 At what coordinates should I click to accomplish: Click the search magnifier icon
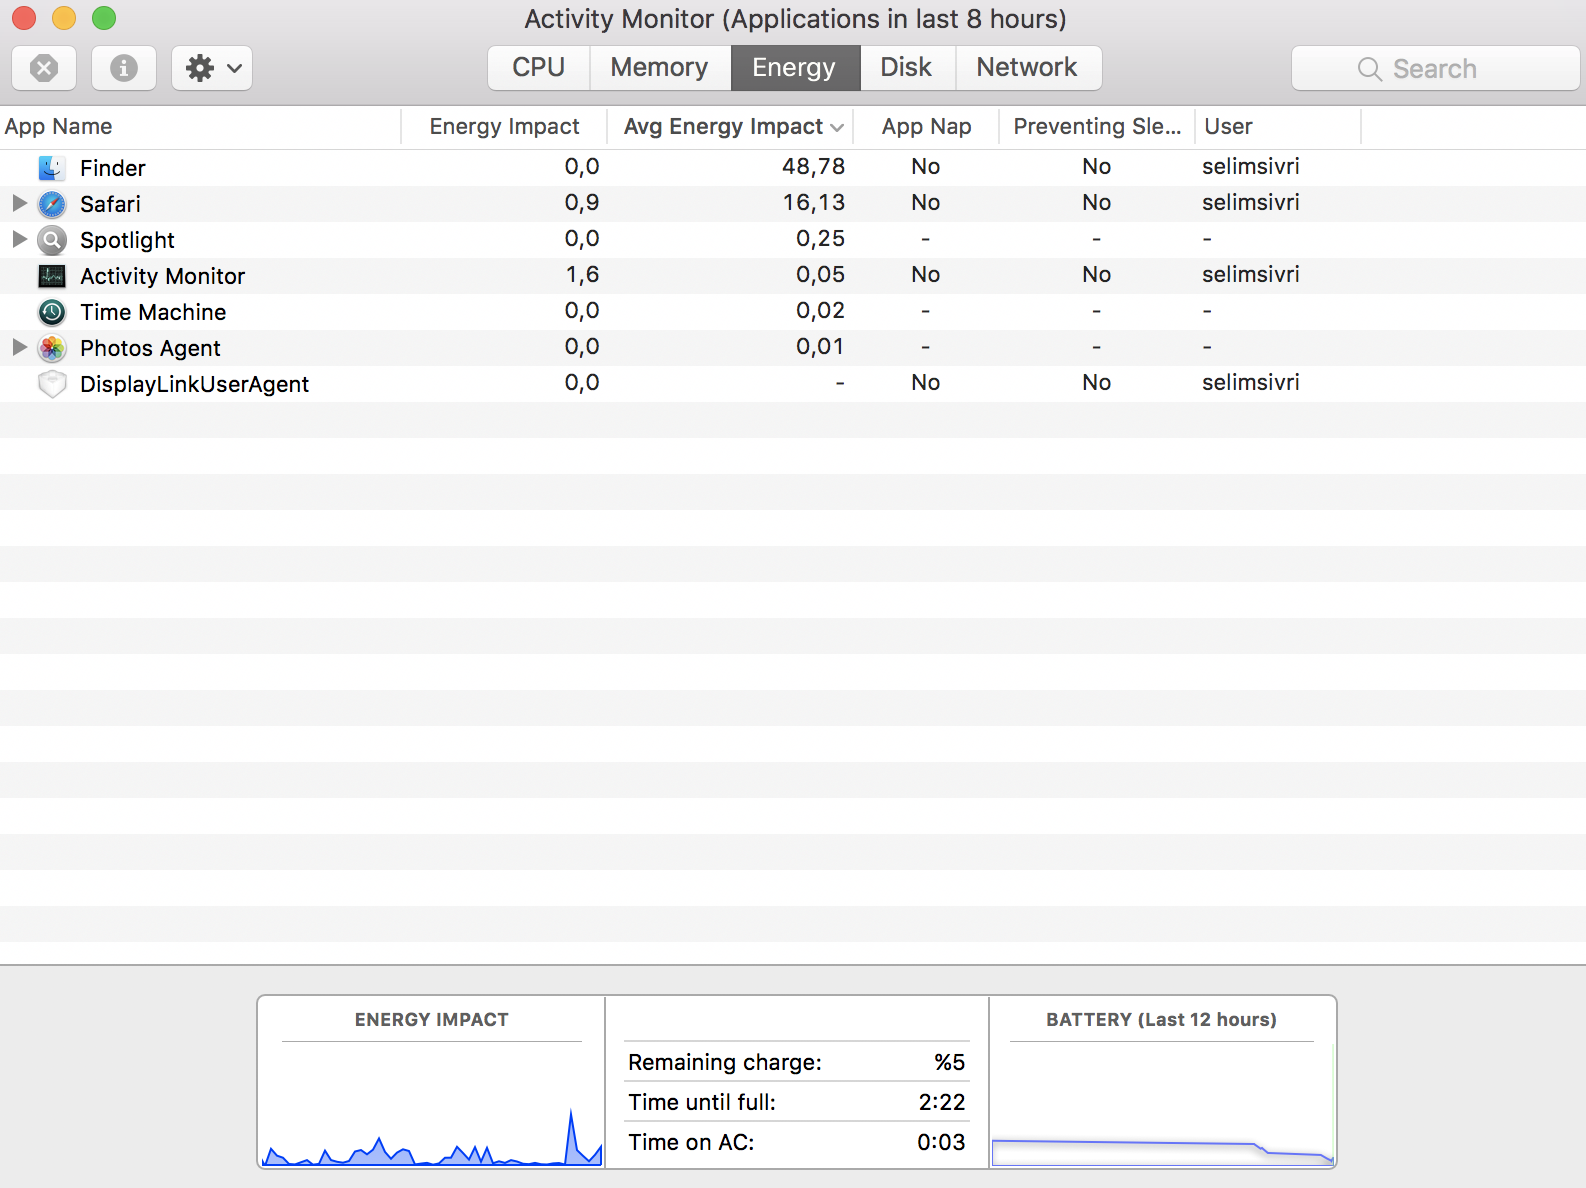point(1370,69)
